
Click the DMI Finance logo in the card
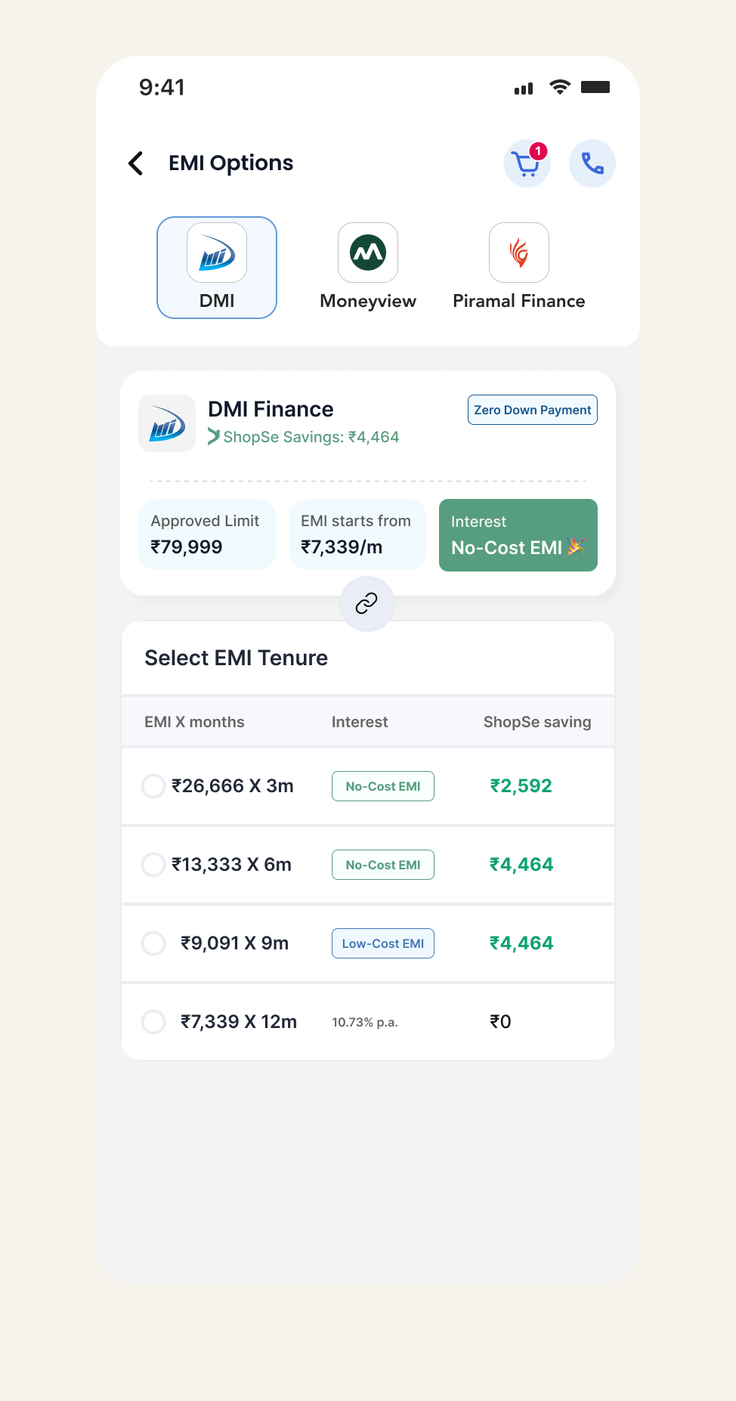pos(167,423)
